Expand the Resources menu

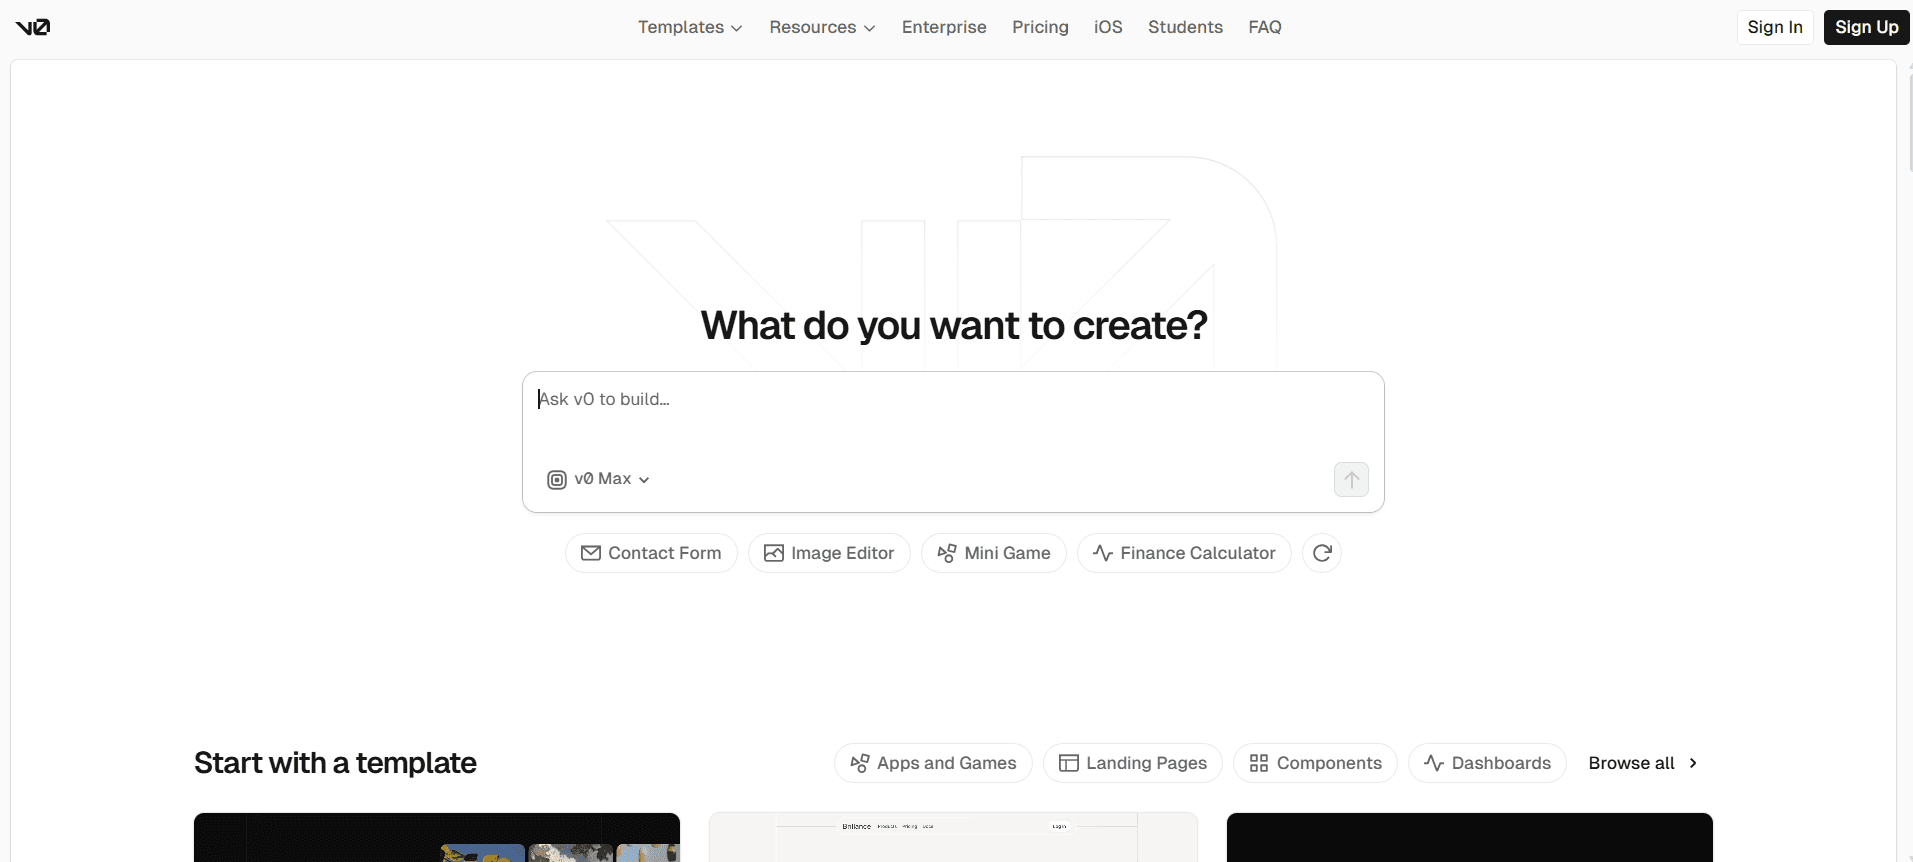[822, 27]
